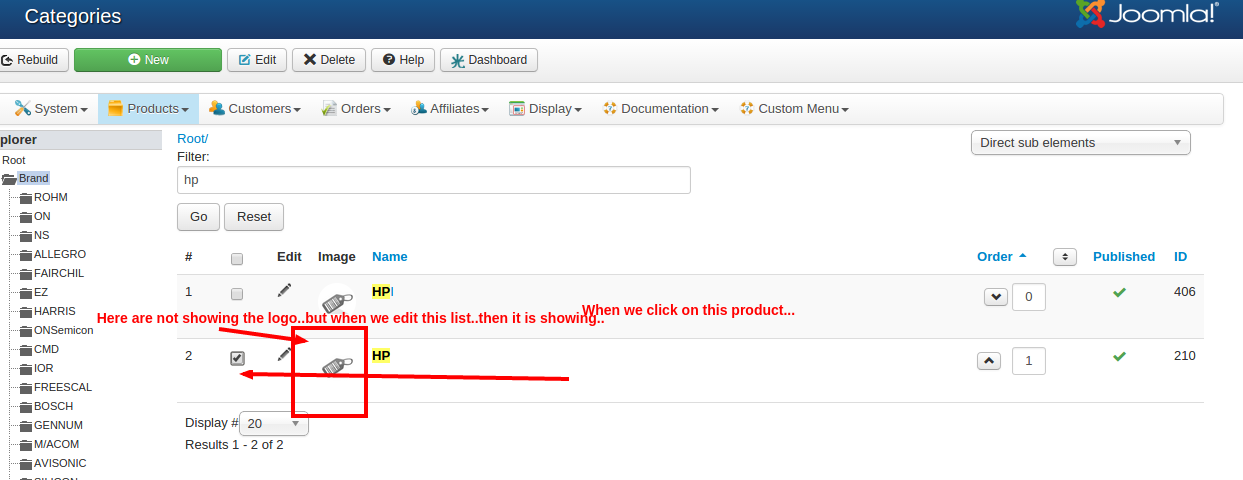Open the Help button
The image size is (1243, 480).
click(x=403, y=60)
